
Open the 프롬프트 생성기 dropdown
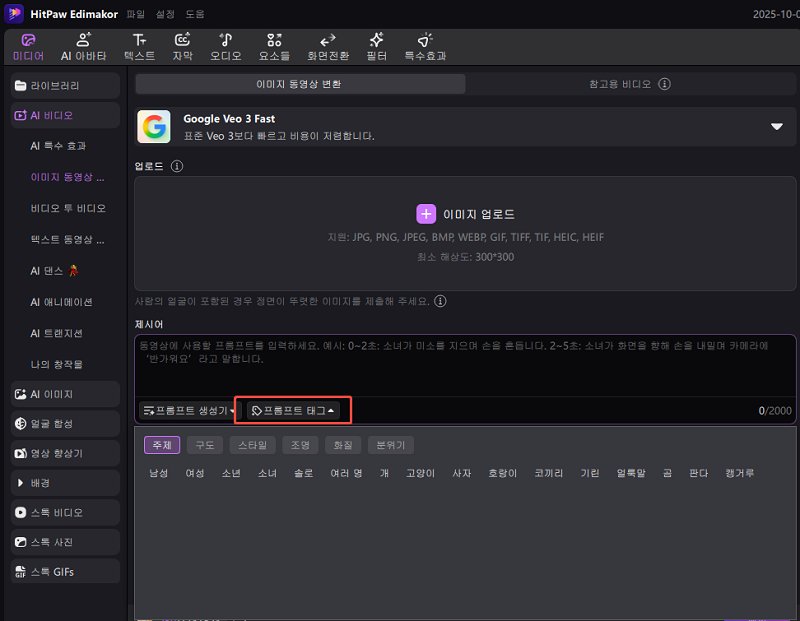tap(189, 410)
